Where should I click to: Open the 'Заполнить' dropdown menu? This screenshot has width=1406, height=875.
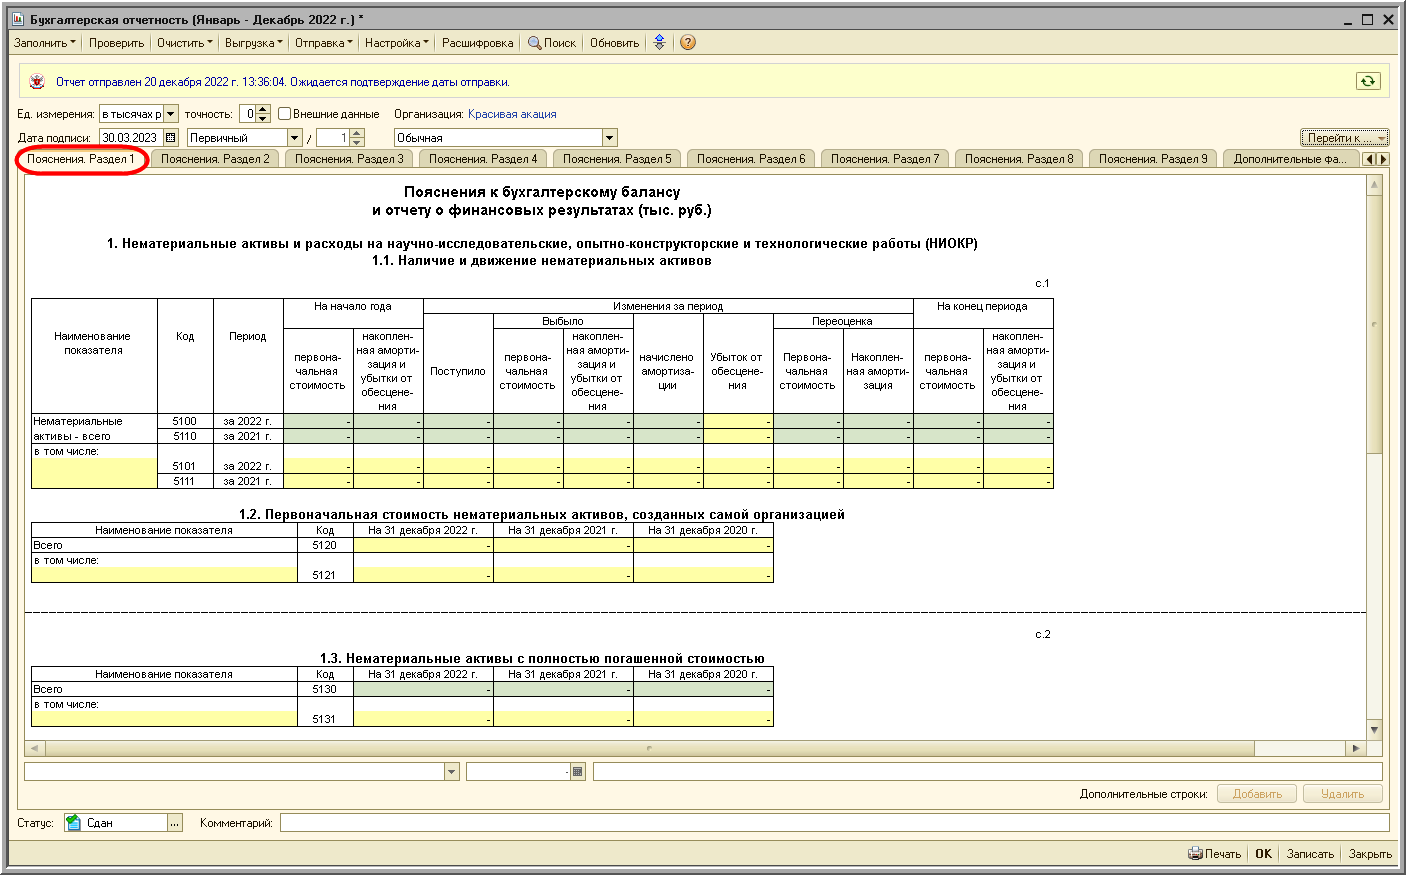pyautogui.click(x=44, y=43)
